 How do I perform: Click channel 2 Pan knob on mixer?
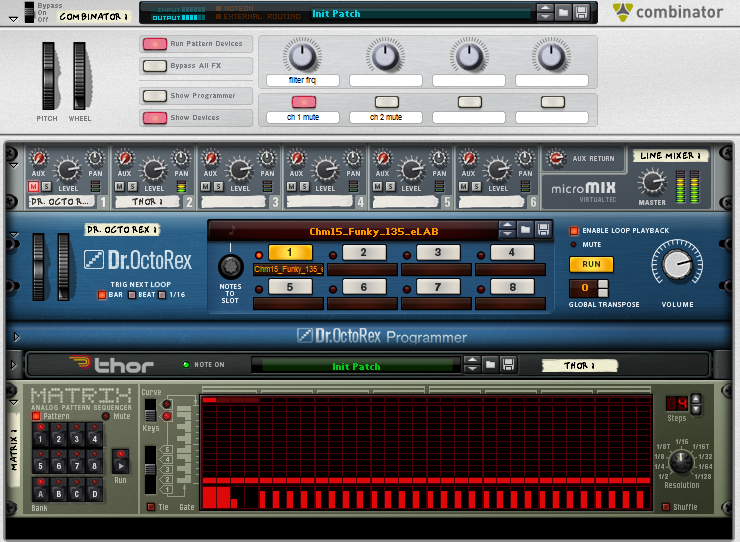click(181, 158)
